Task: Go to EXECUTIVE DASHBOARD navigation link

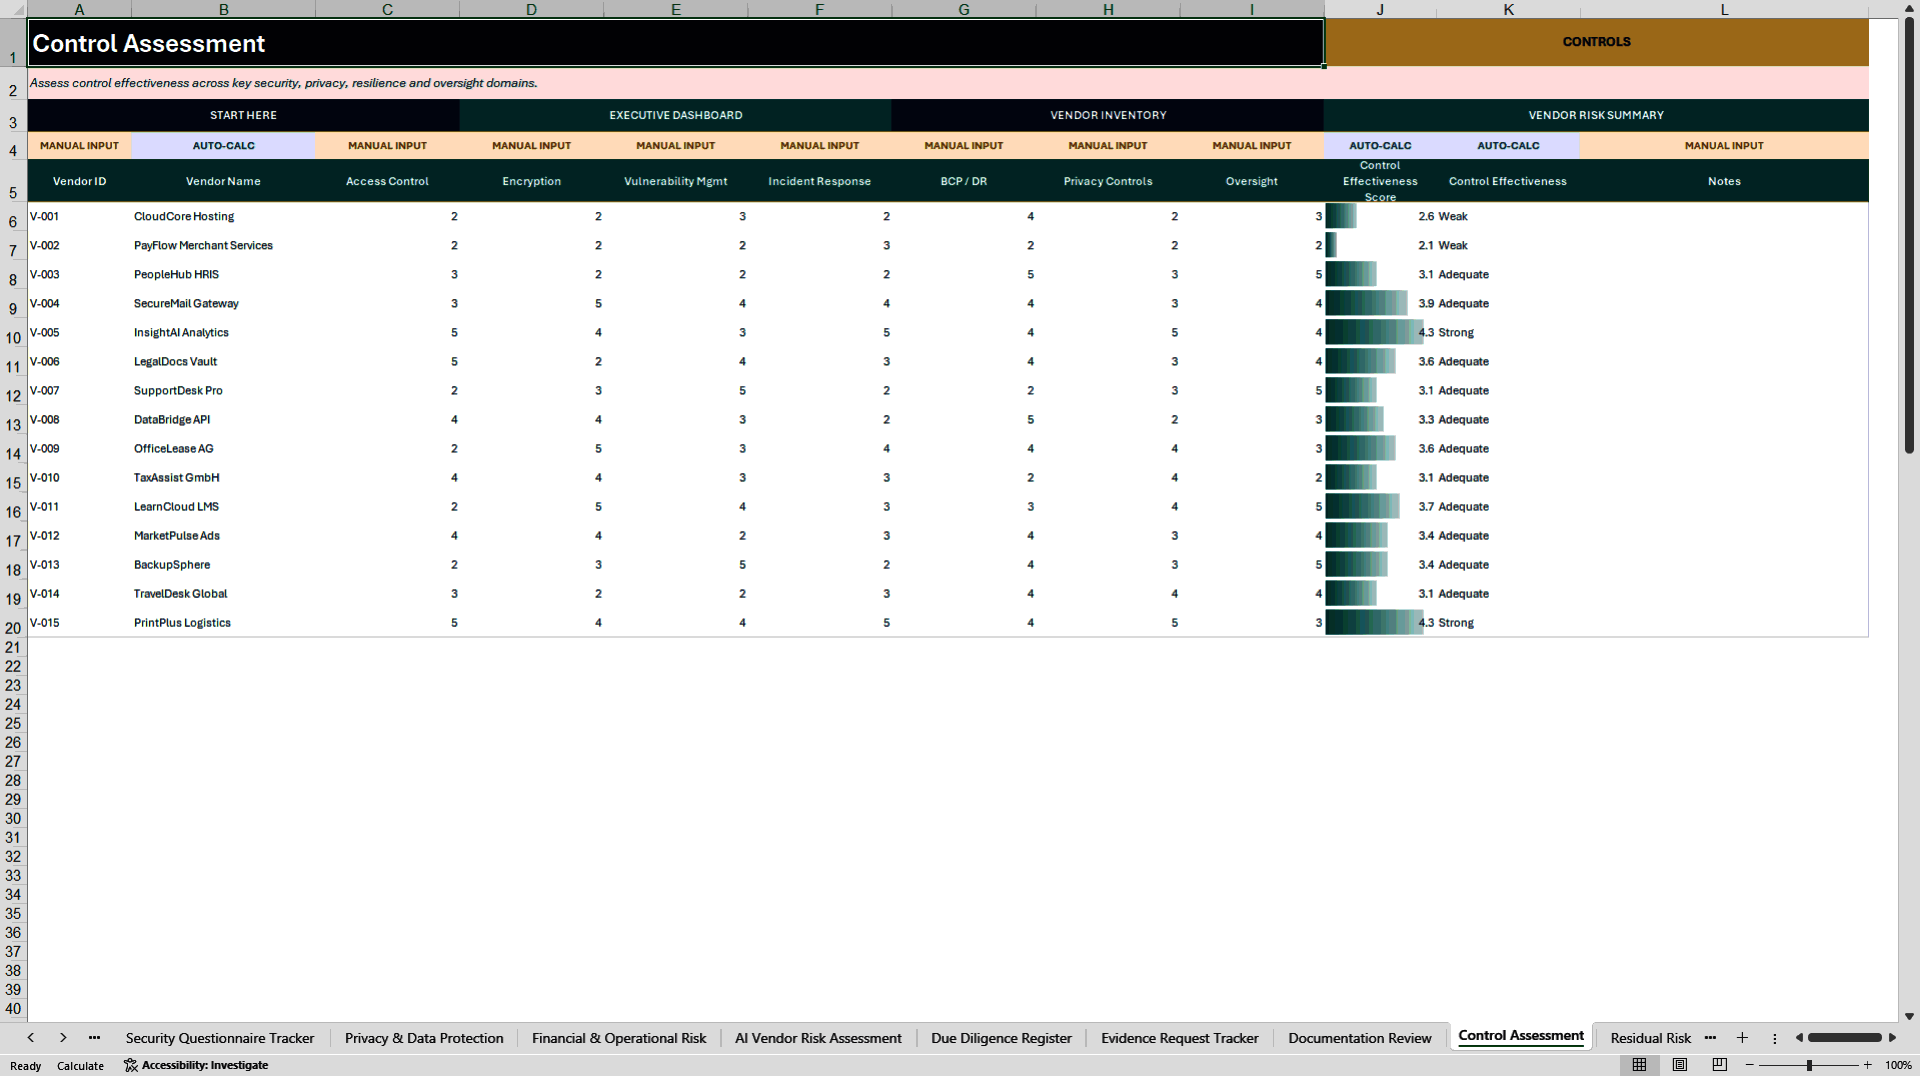Action: pyautogui.click(x=676, y=115)
